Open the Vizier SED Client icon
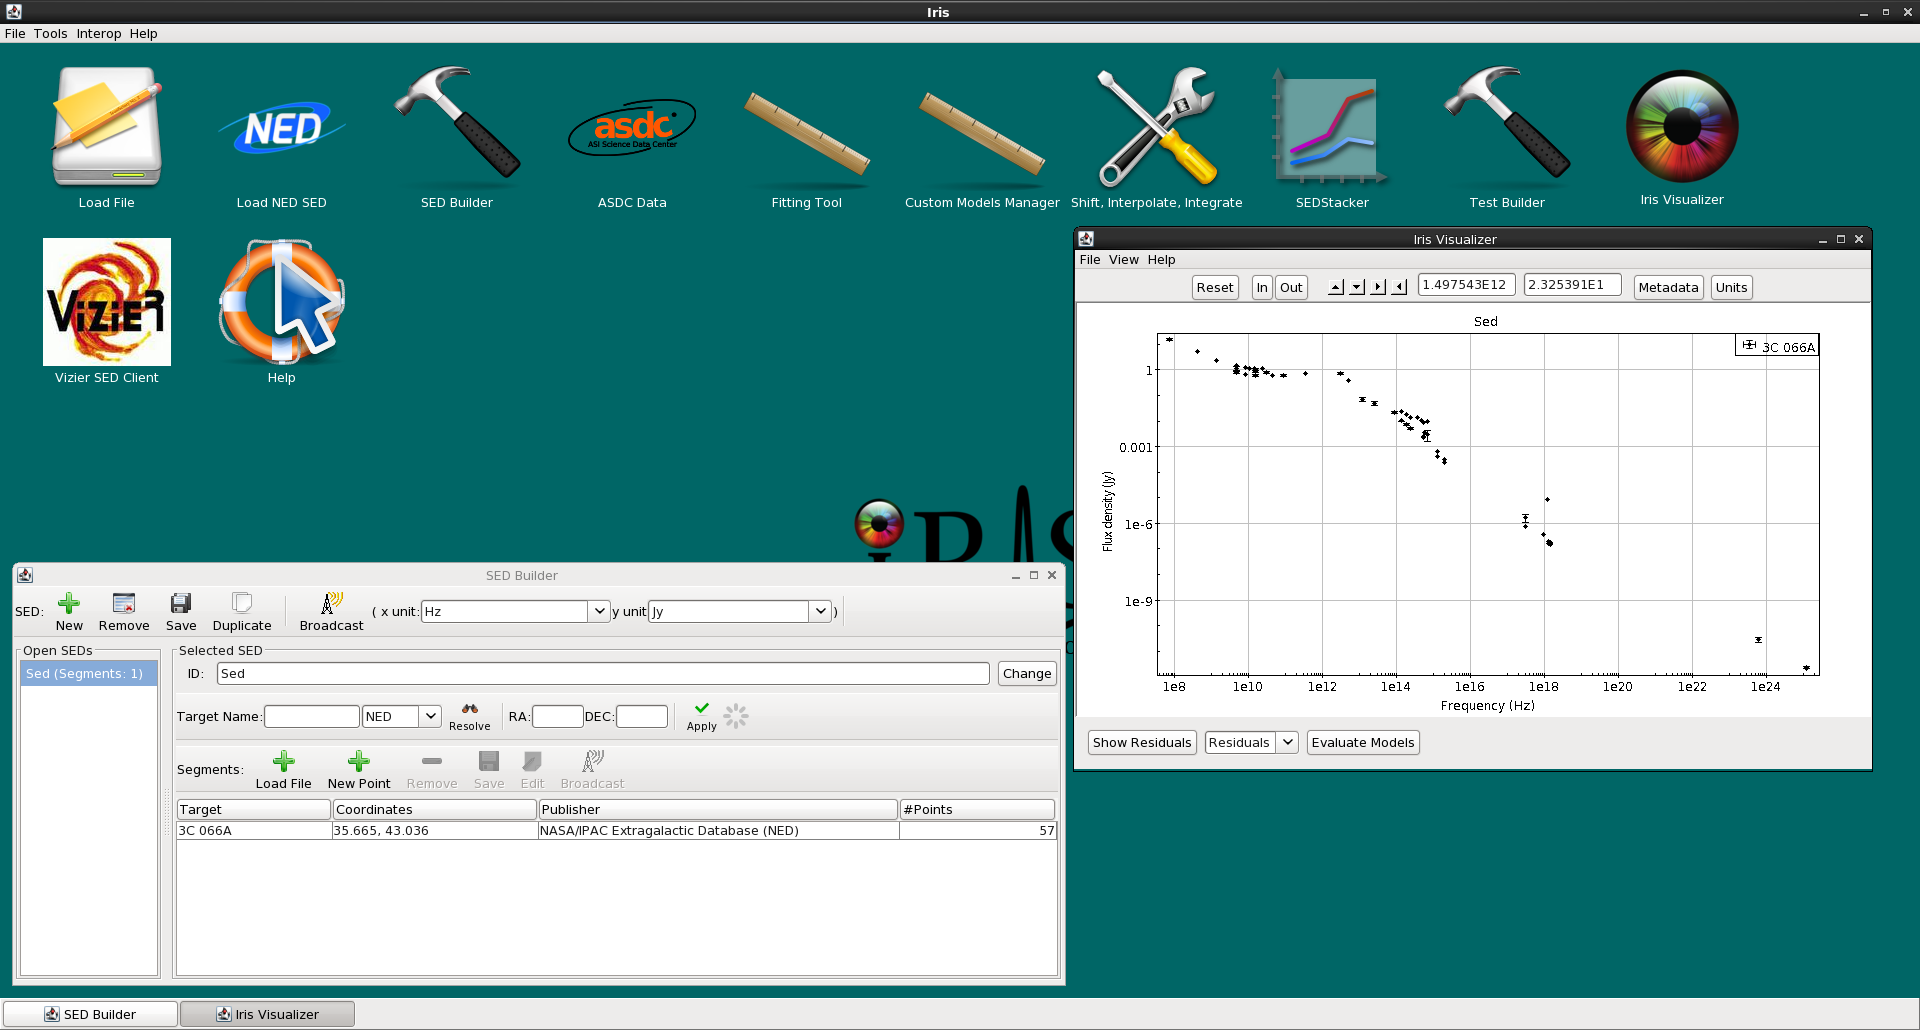Viewport: 1920px width, 1030px height. click(x=107, y=311)
